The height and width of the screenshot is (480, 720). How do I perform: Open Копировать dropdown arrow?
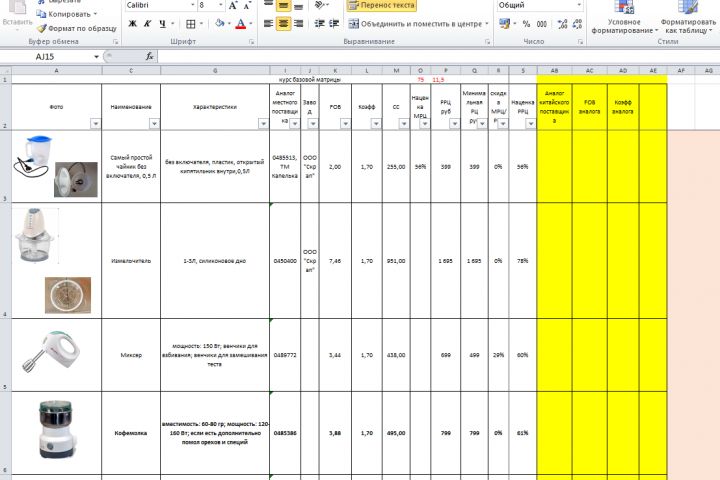[96, 14]
